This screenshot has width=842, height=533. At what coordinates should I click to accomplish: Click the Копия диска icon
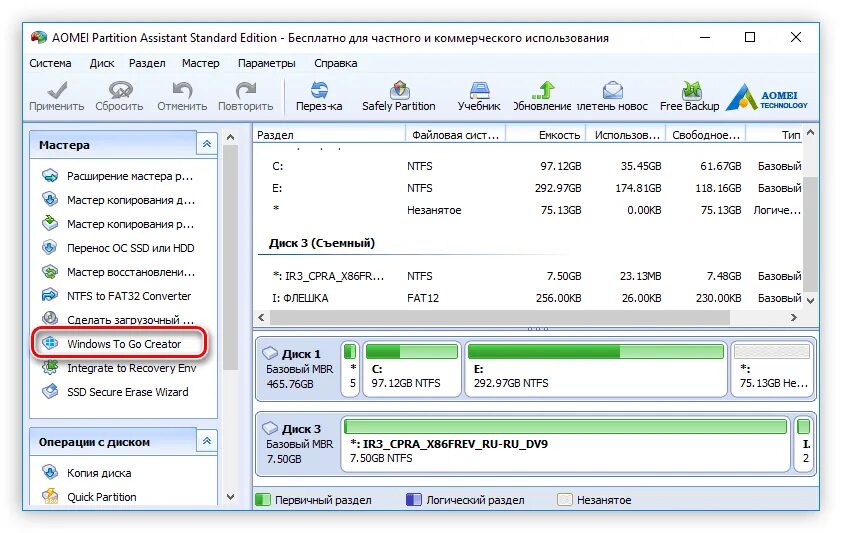pos(50,472)
